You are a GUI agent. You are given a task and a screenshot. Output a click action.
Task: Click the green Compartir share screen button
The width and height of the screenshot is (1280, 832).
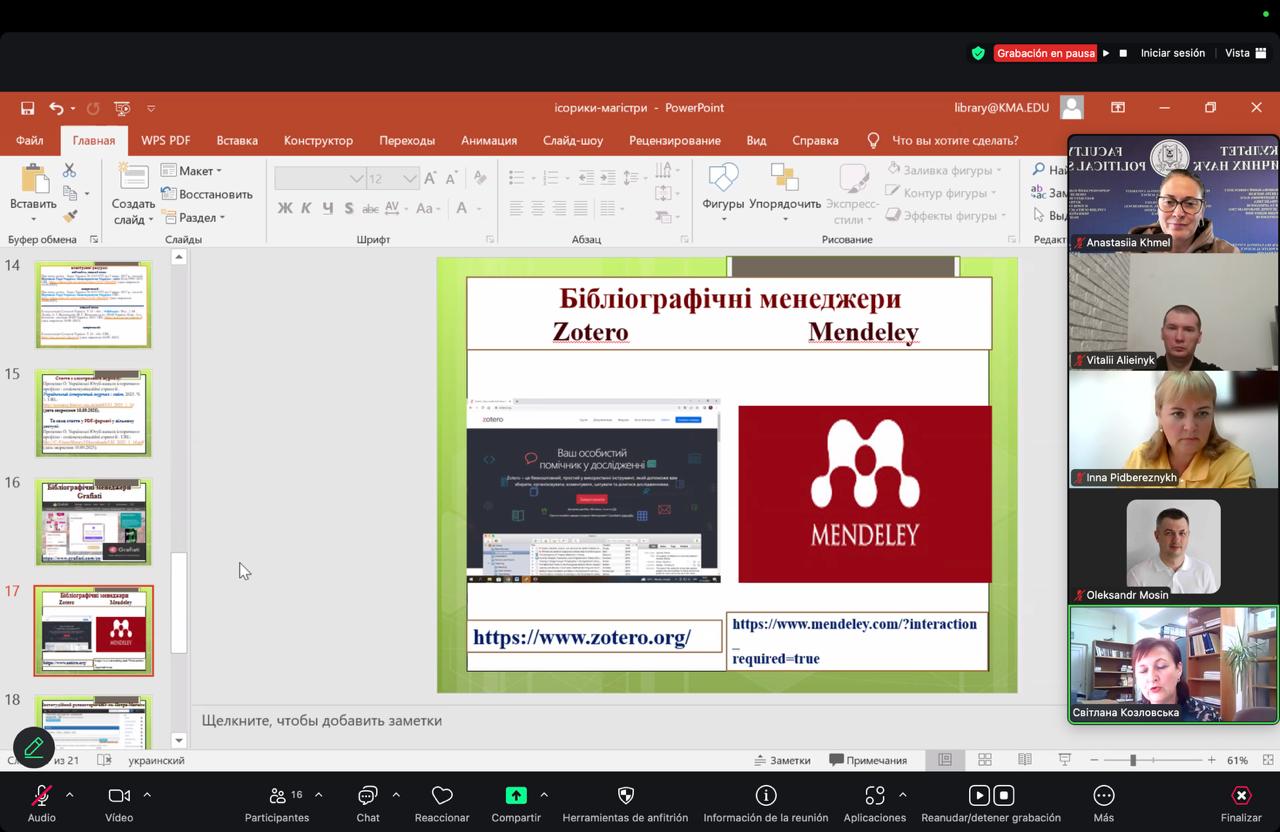click(x=516, y=803)
